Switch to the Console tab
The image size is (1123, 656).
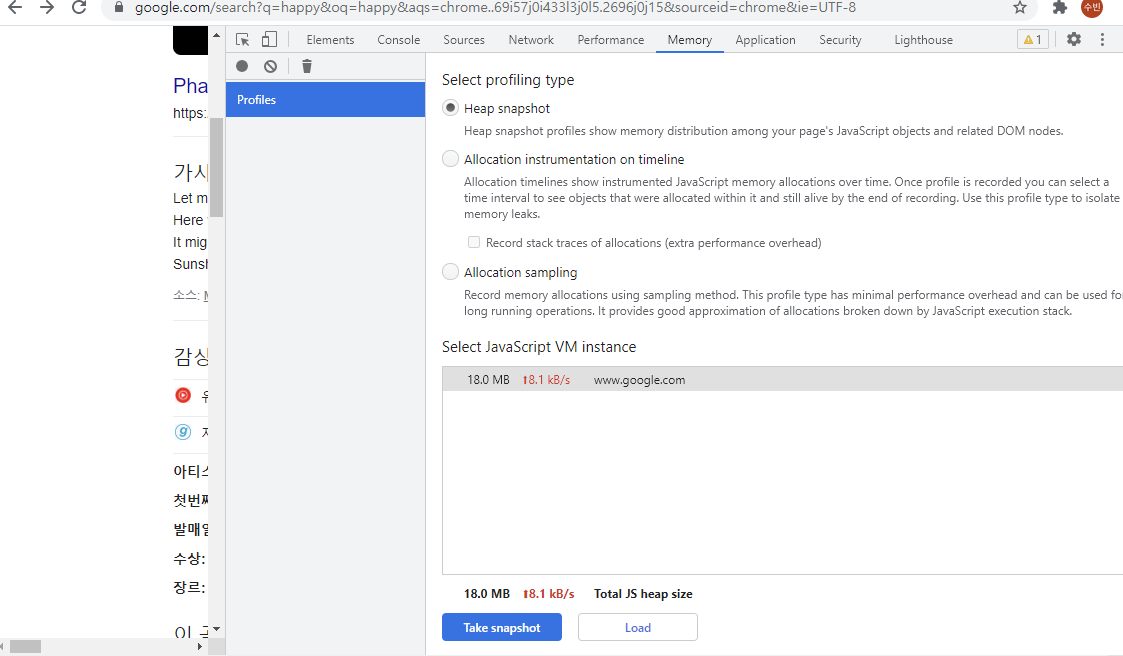click(x=399, y=40)
